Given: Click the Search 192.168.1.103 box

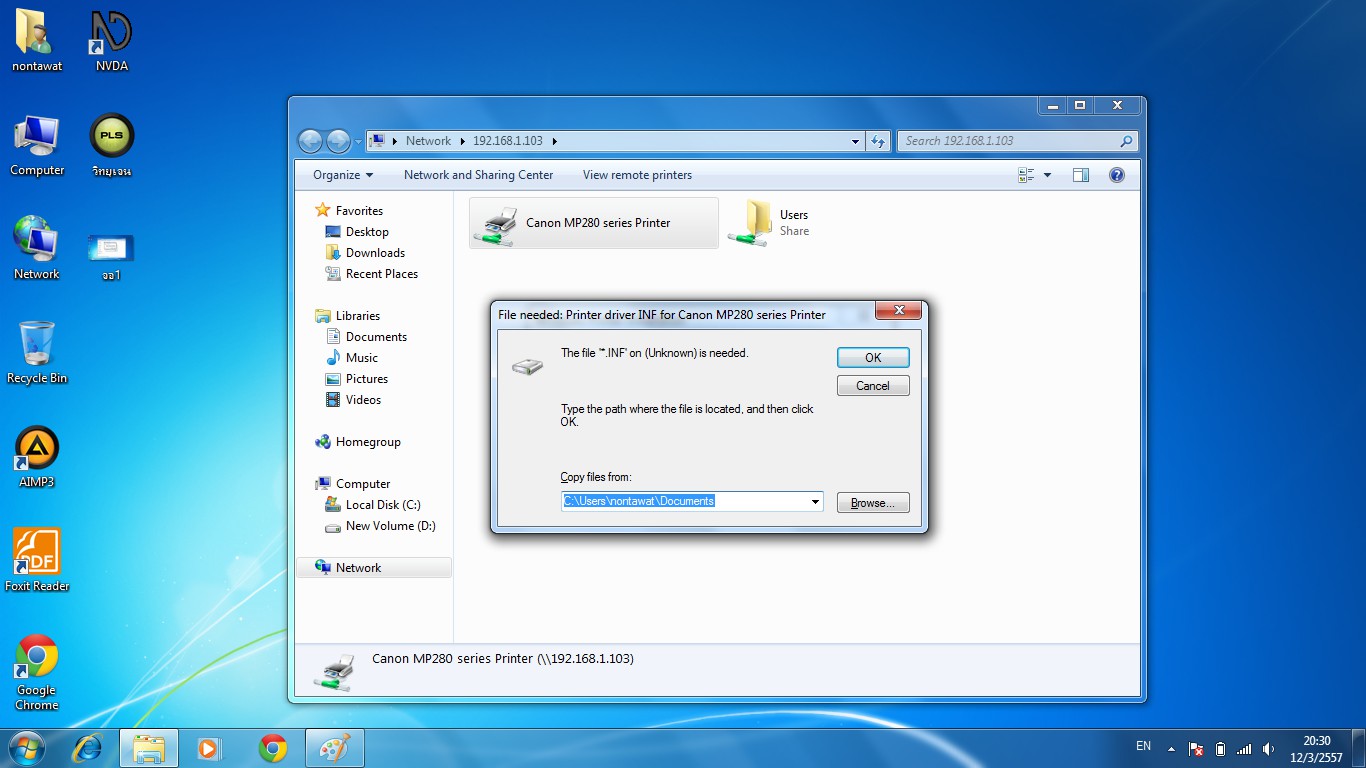Looking at the screenshot, I should tap(1017, 141).
